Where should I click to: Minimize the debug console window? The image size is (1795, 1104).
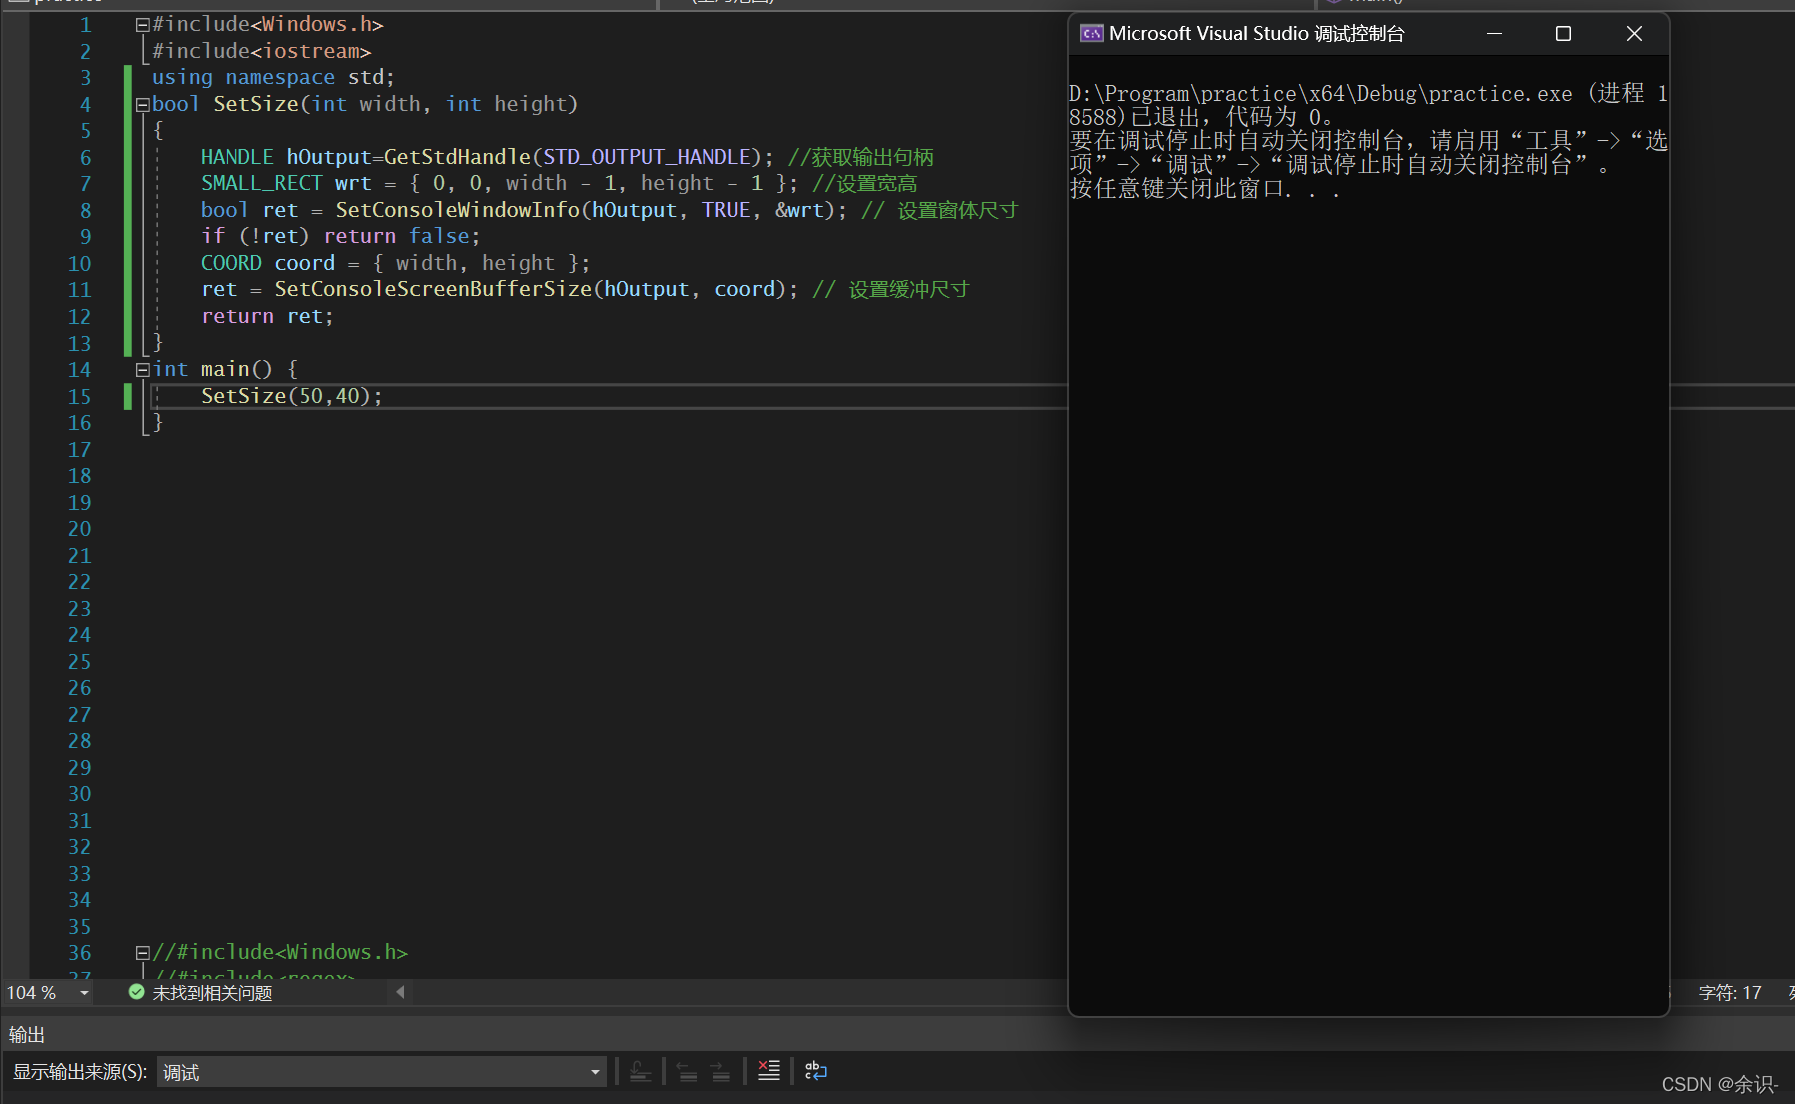pyautogui.click(x=1495, y=34)
